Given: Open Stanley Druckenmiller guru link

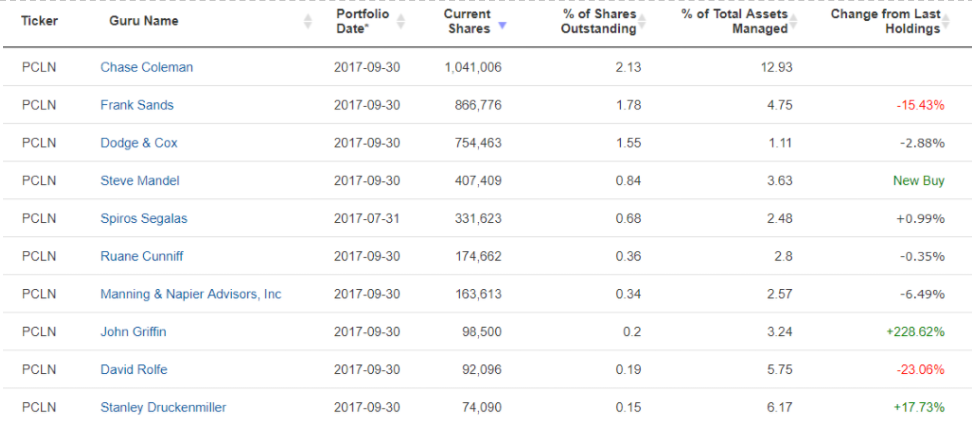Looking at the screenshot, I should tap(163, 407).
